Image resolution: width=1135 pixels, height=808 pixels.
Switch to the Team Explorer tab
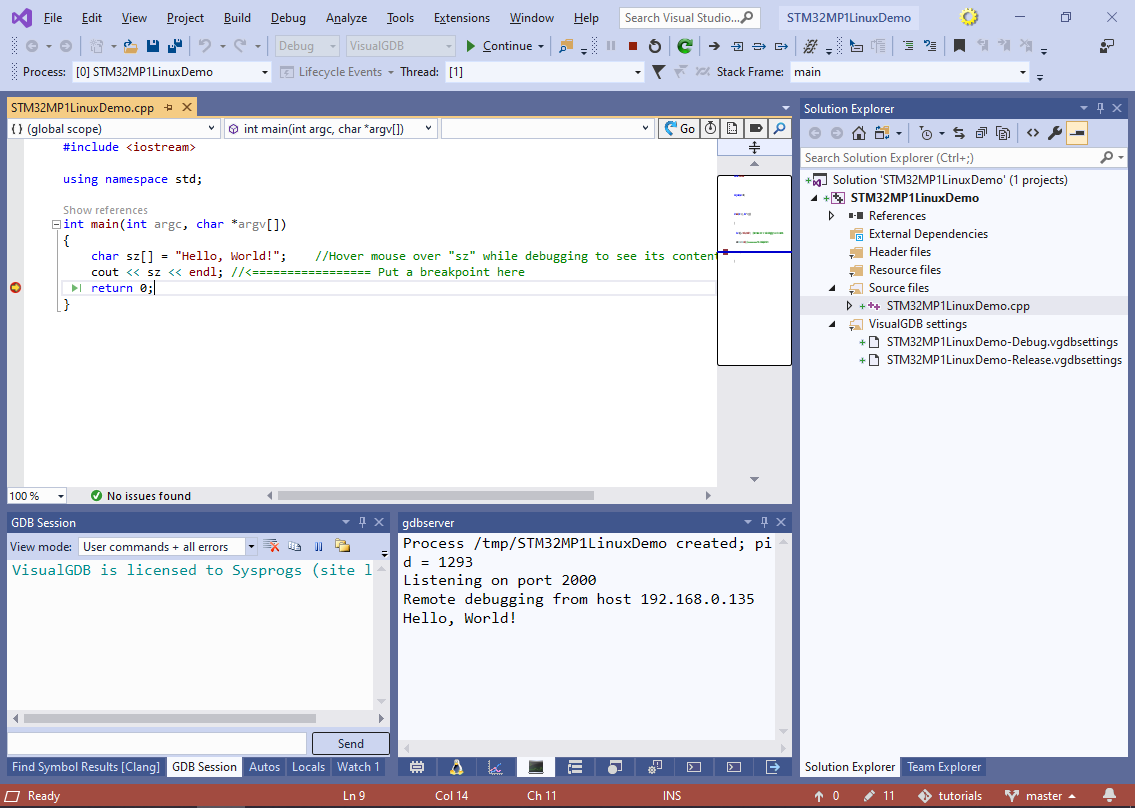(944, 767)
